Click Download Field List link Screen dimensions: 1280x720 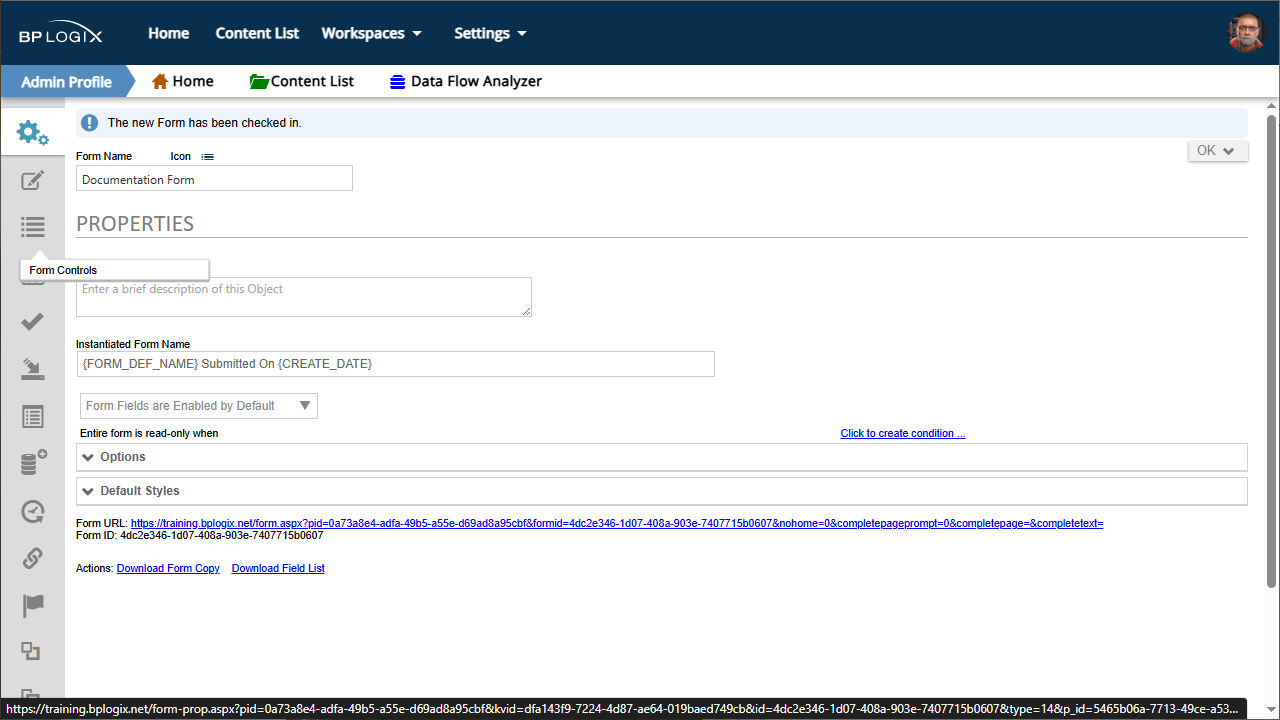pyautogui.click(x=278, y=568)
